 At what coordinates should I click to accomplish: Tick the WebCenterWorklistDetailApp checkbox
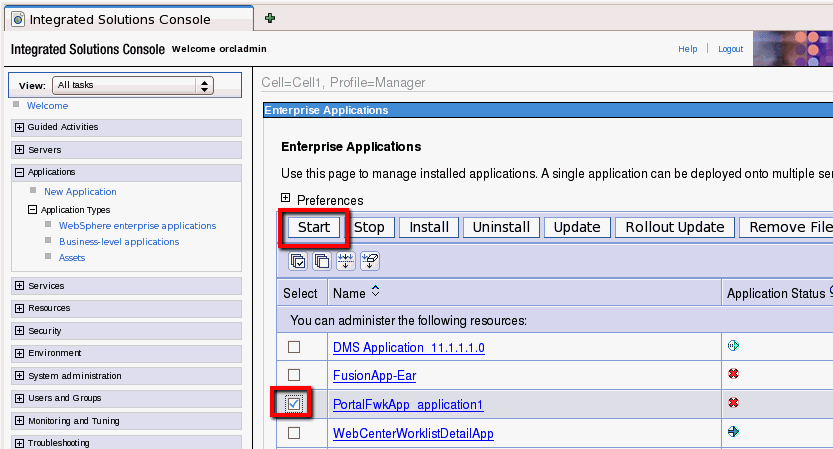coord(294,433)
